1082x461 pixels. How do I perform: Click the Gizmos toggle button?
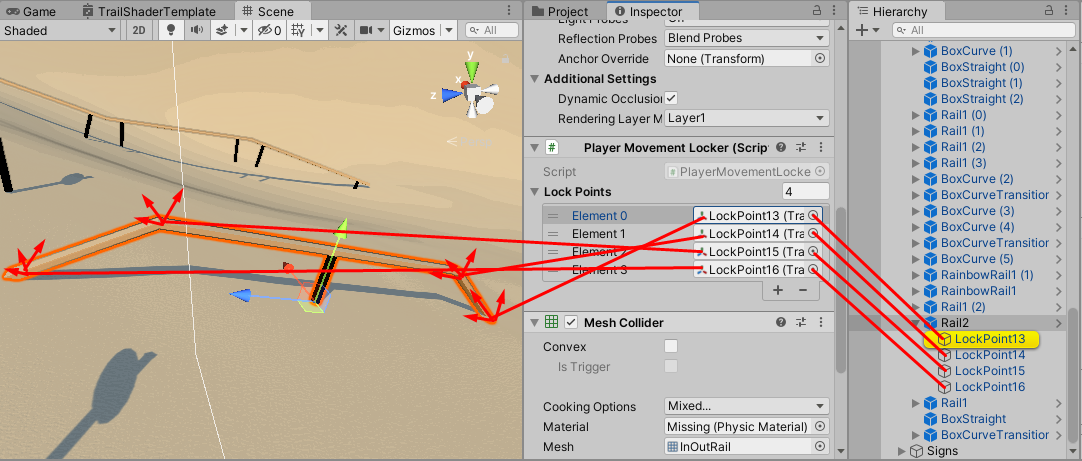click(415, 30)
